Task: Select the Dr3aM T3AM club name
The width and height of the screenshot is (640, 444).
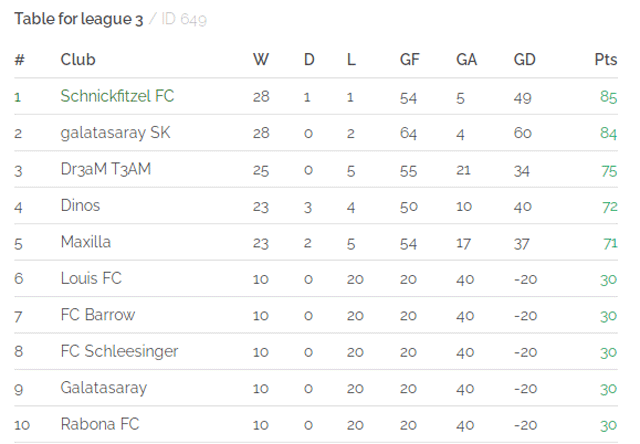Action: [x=106, y=169]
